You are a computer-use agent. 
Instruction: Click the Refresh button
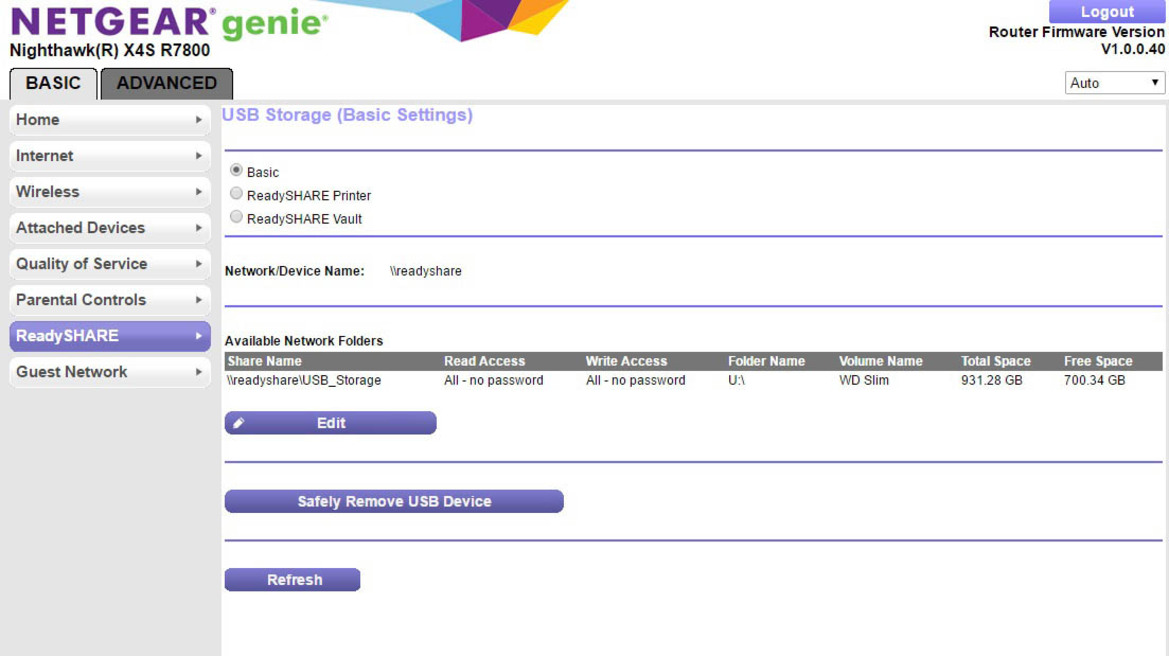[x=292, y=579]
